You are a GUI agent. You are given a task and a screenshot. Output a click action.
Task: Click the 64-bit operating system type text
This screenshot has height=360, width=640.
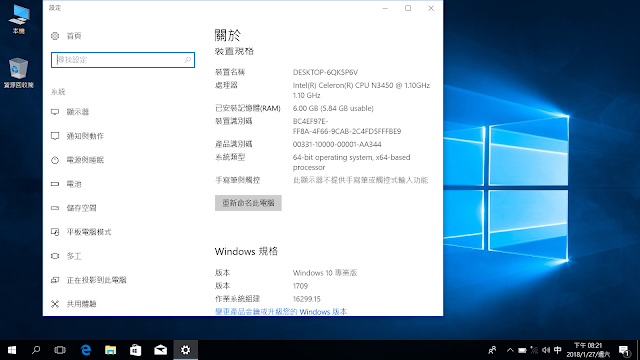pyautogui.click(x=351, y=162)
